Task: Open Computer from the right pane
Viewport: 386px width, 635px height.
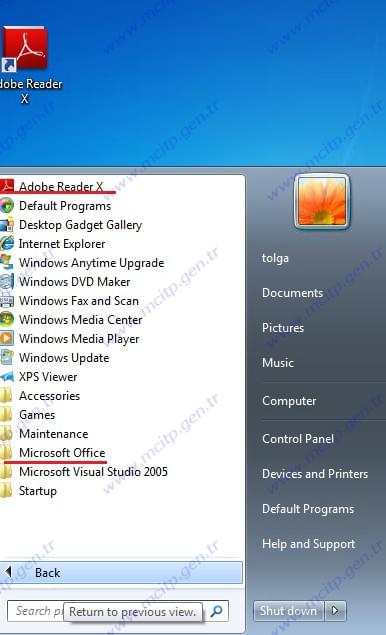Action: (289, 401)
